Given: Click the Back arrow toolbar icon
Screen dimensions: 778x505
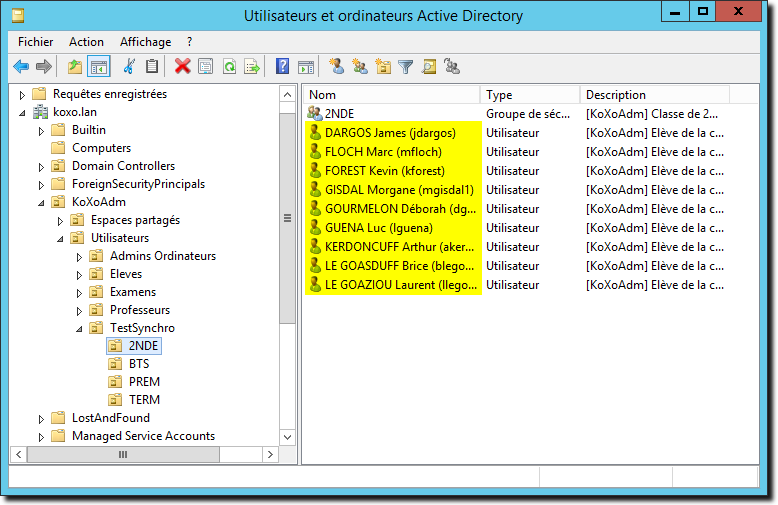Looking at the screenshot, I should click(x=21, y=66).
